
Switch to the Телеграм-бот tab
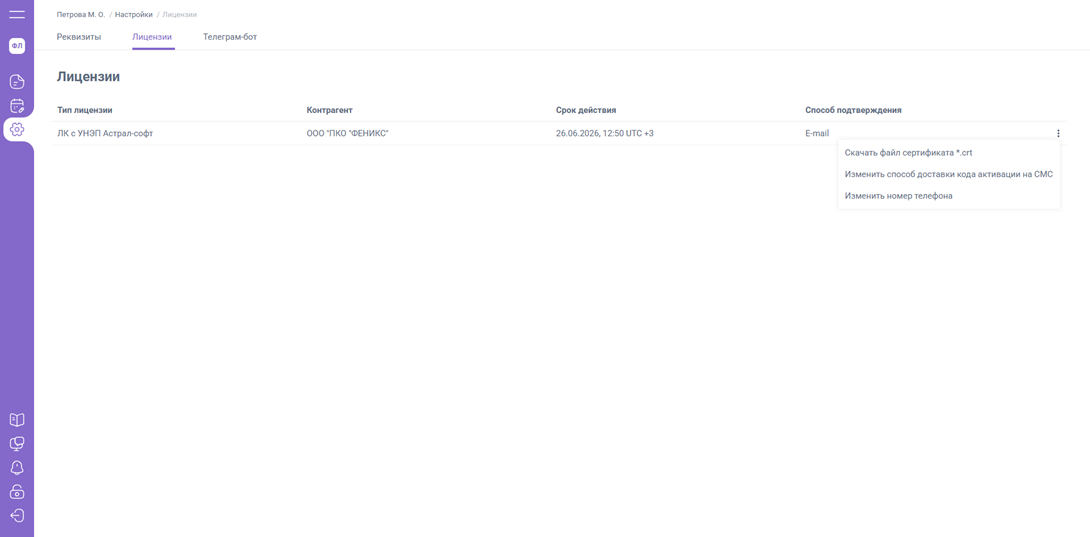pyautogui.click(x=230, y=37)
